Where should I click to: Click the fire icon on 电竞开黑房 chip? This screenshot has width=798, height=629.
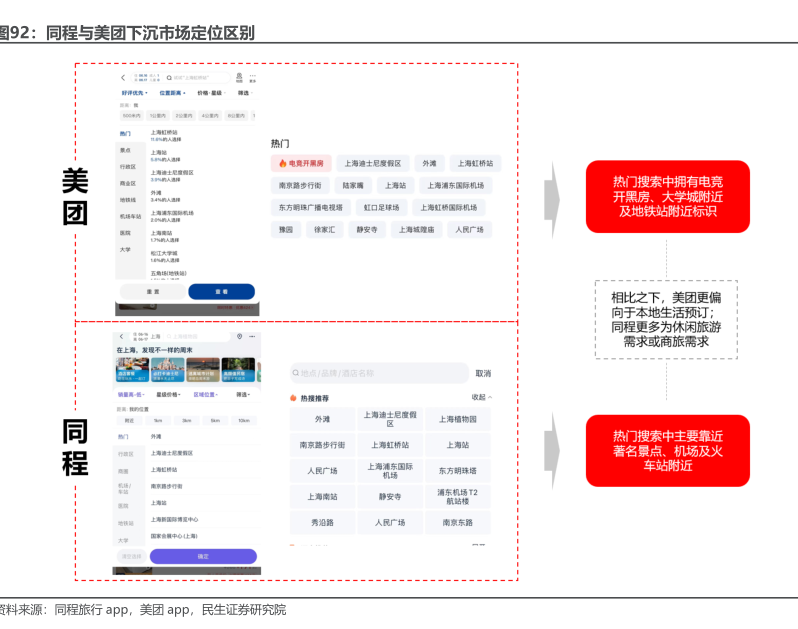(x=283, y=163)
